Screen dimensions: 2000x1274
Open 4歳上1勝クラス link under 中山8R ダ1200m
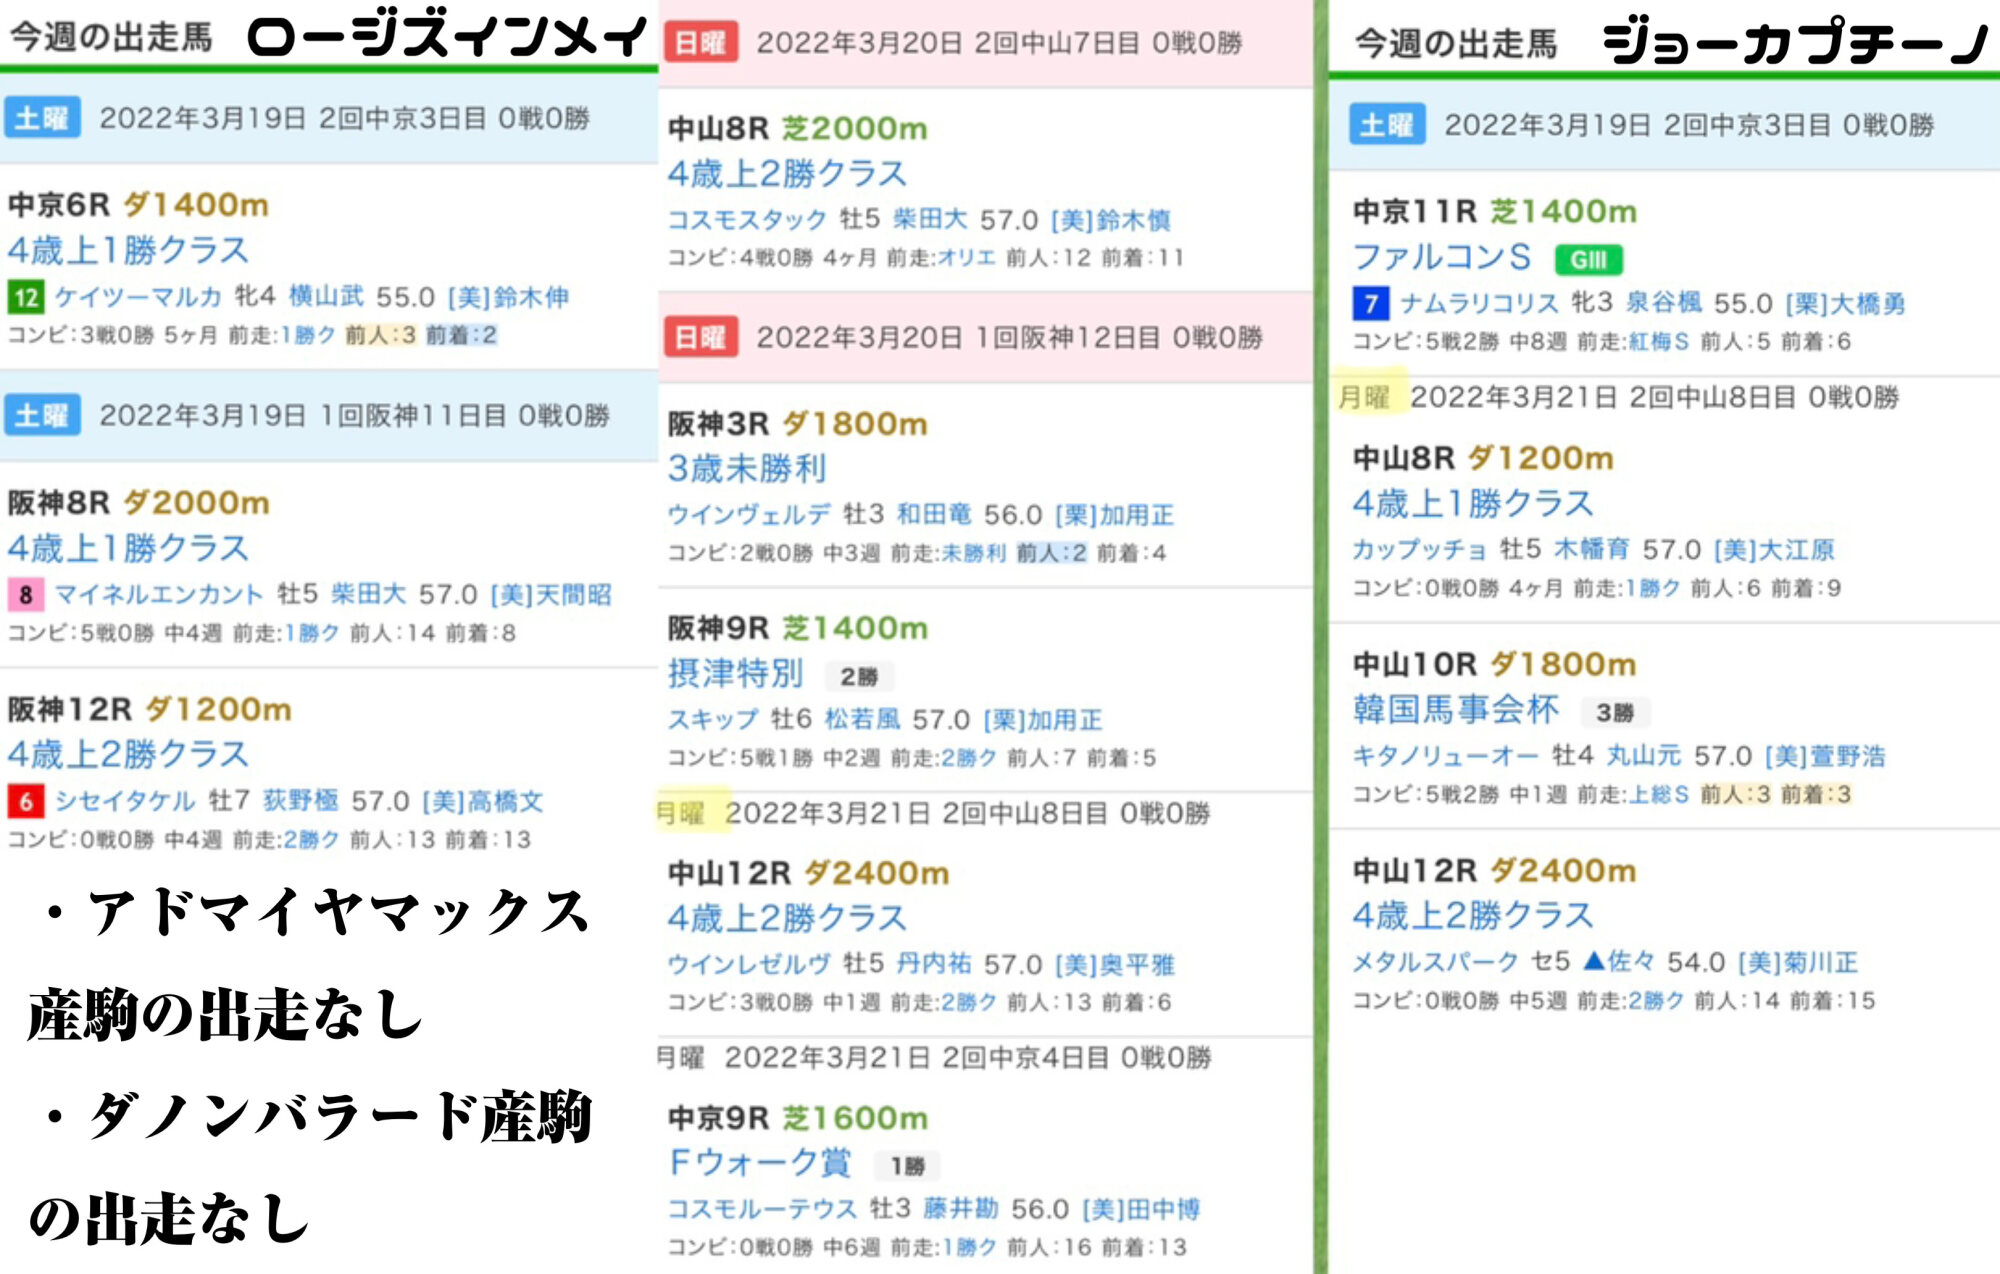[1473, 503]
